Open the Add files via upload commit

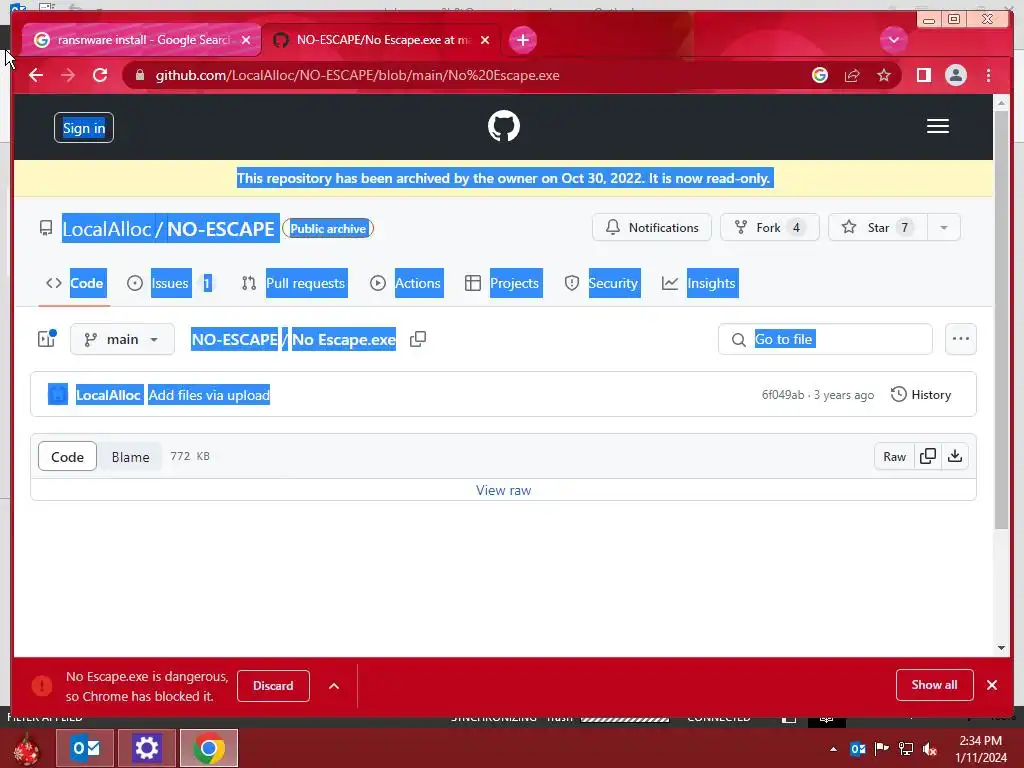pos(209,394)
